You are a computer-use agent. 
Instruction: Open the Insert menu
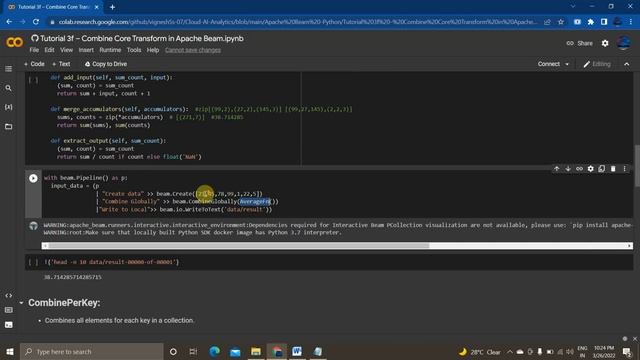tap(86, 50)
